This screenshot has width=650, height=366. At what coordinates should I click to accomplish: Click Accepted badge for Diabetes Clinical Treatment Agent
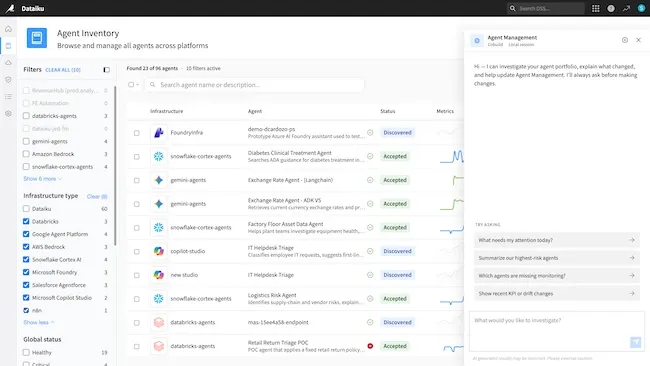[395, 156]
